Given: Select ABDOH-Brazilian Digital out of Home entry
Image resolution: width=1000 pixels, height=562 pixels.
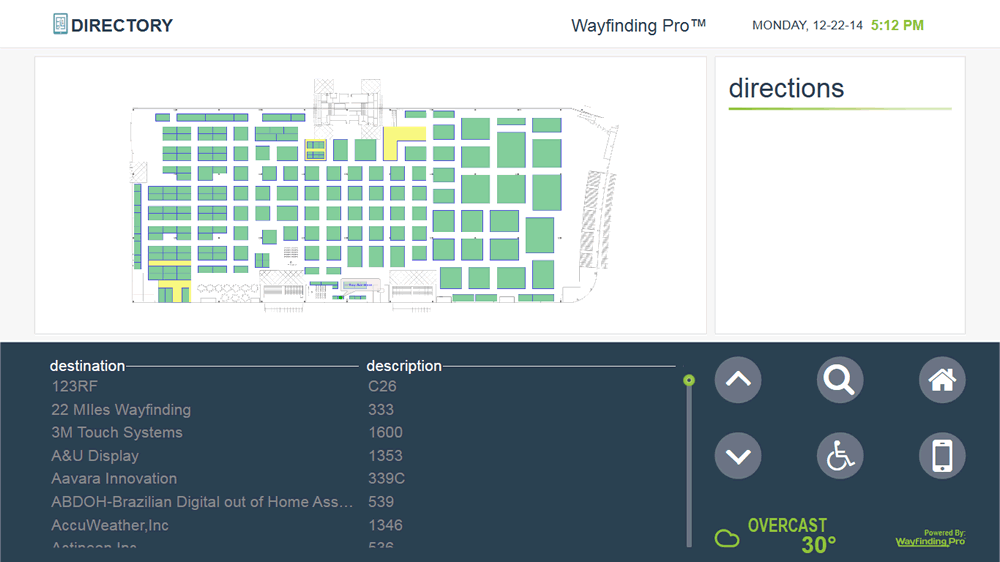Looking at the screenshot, I should (202, 501).
